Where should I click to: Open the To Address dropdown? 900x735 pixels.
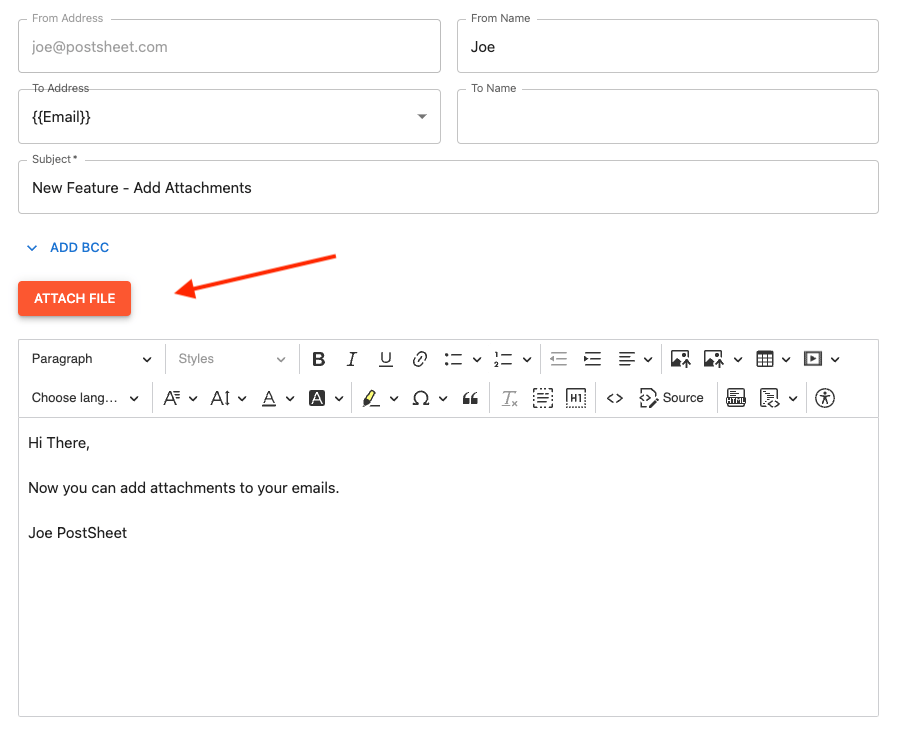point(421,116)
